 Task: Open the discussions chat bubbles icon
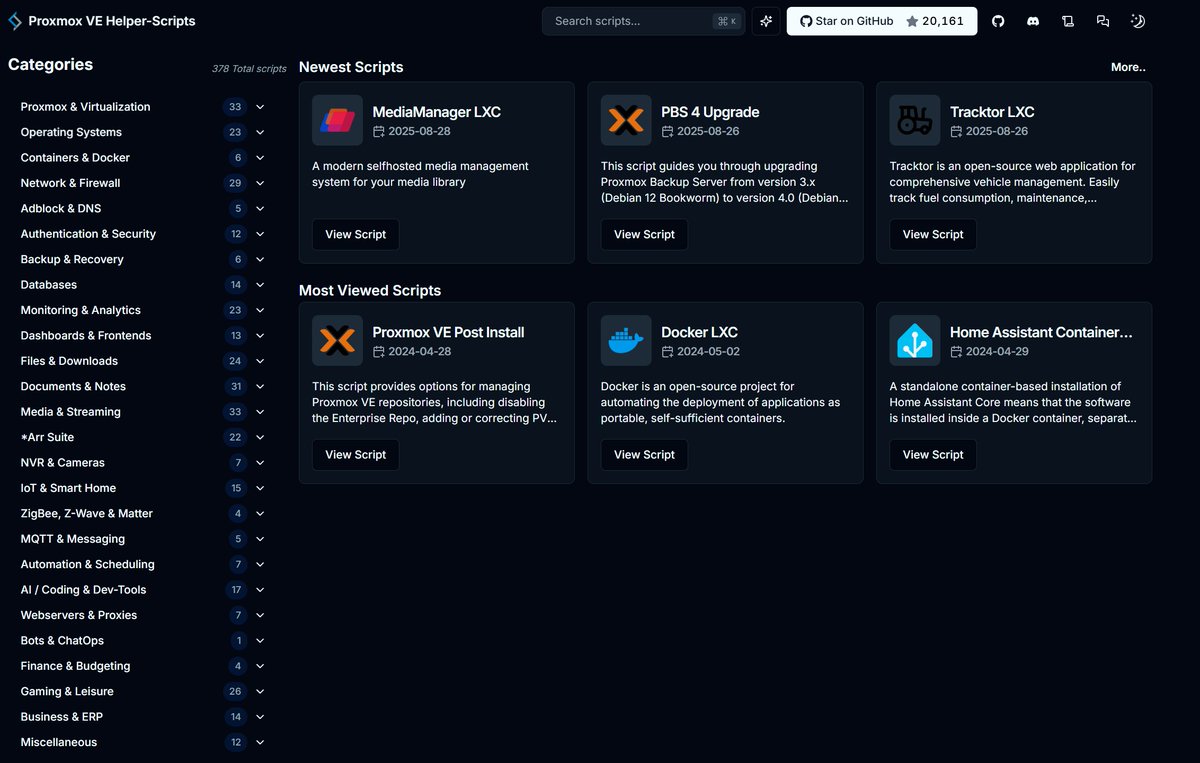(1103, 21)
